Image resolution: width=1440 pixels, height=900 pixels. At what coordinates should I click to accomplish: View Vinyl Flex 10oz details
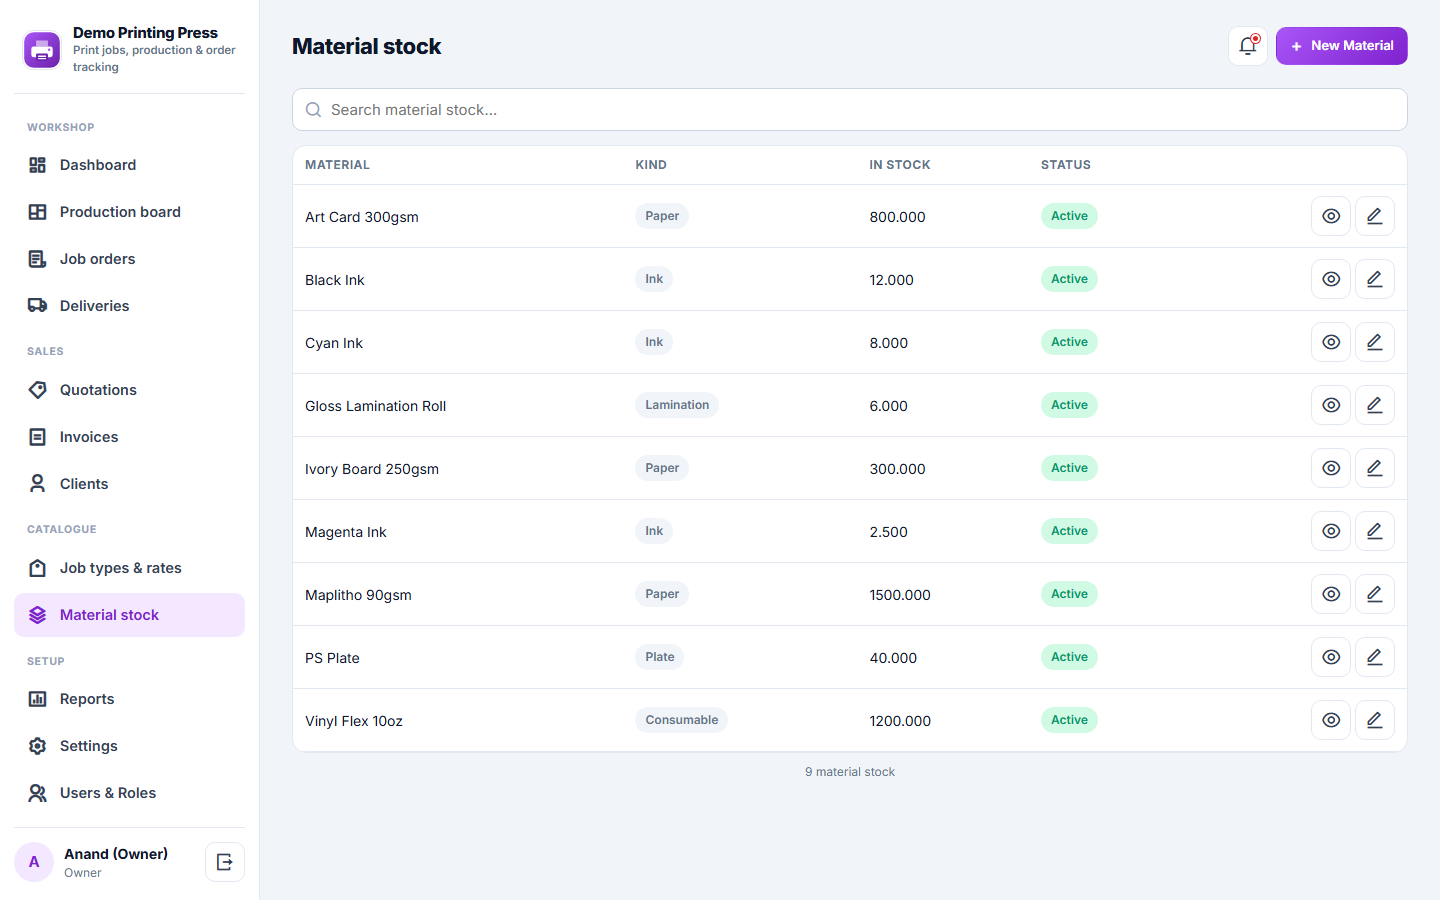click(1331, 720)
